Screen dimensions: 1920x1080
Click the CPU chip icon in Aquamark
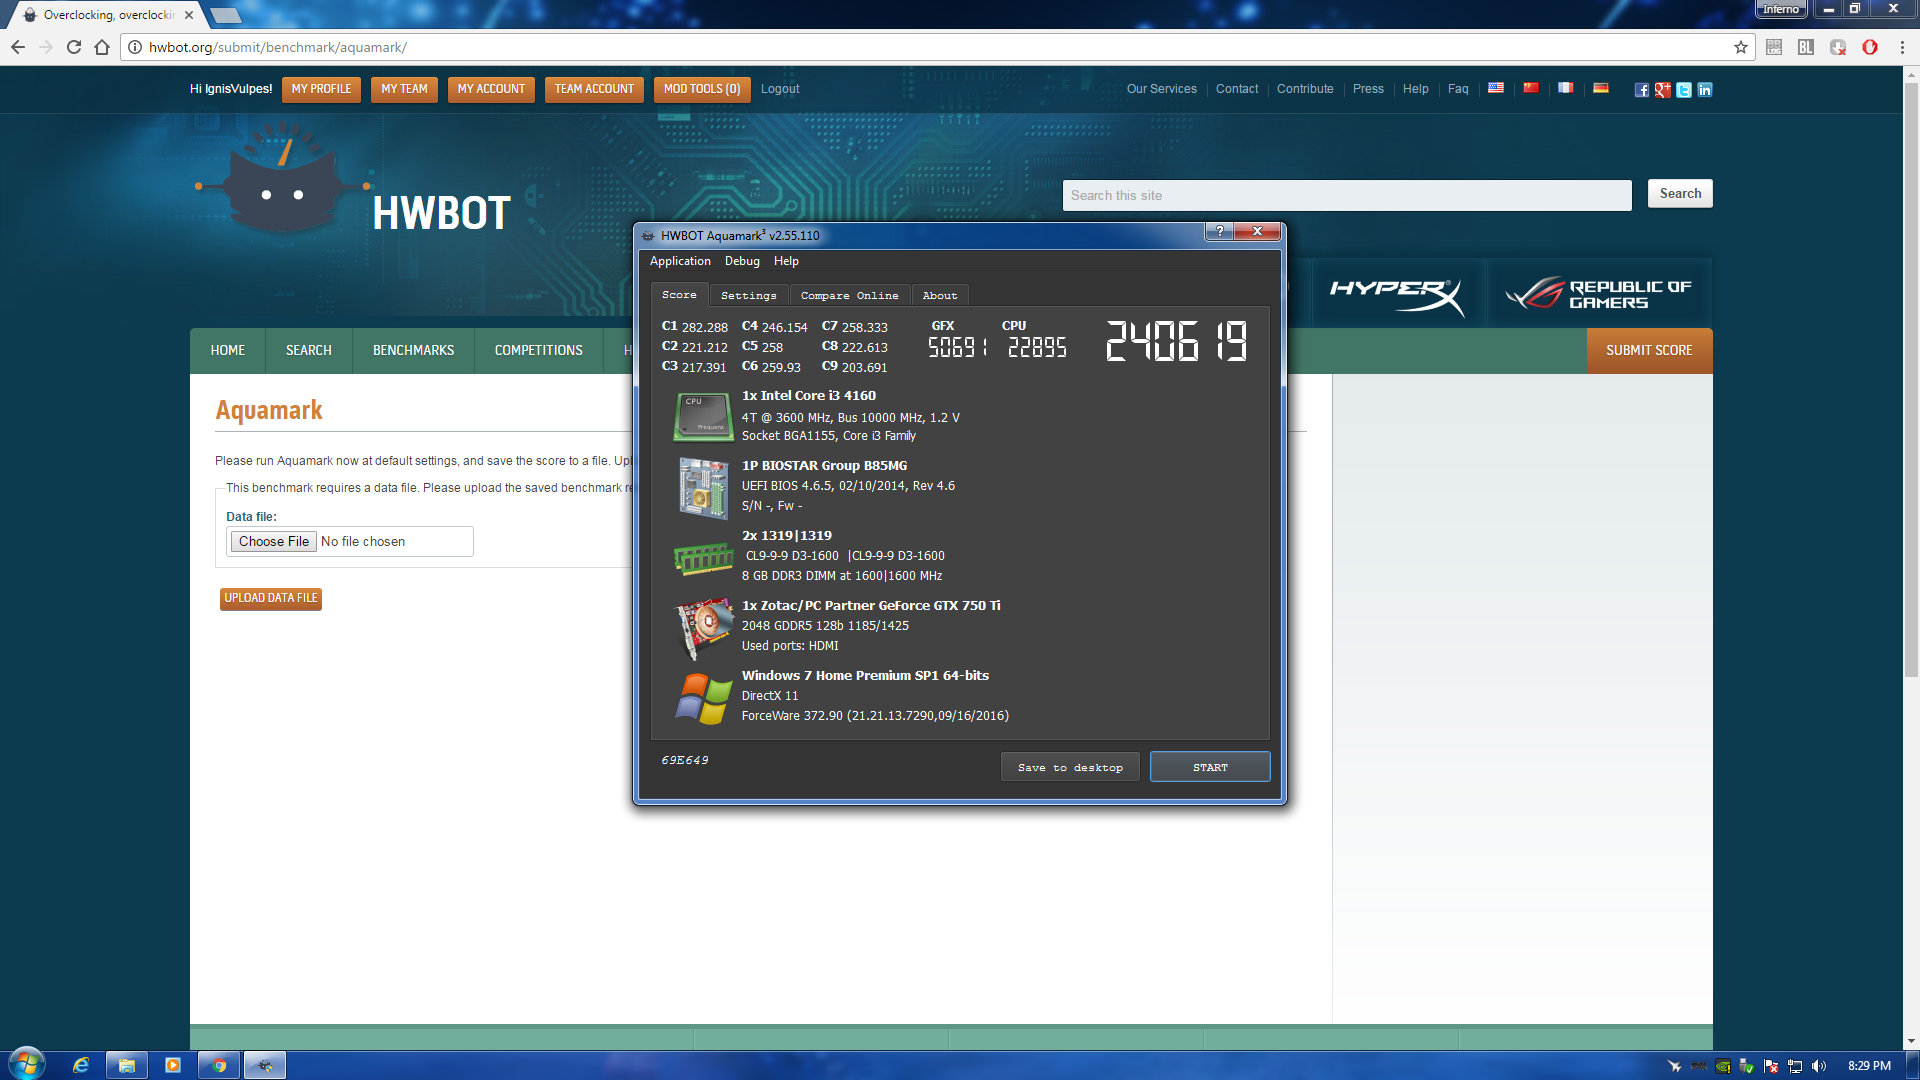coord(704,416)
